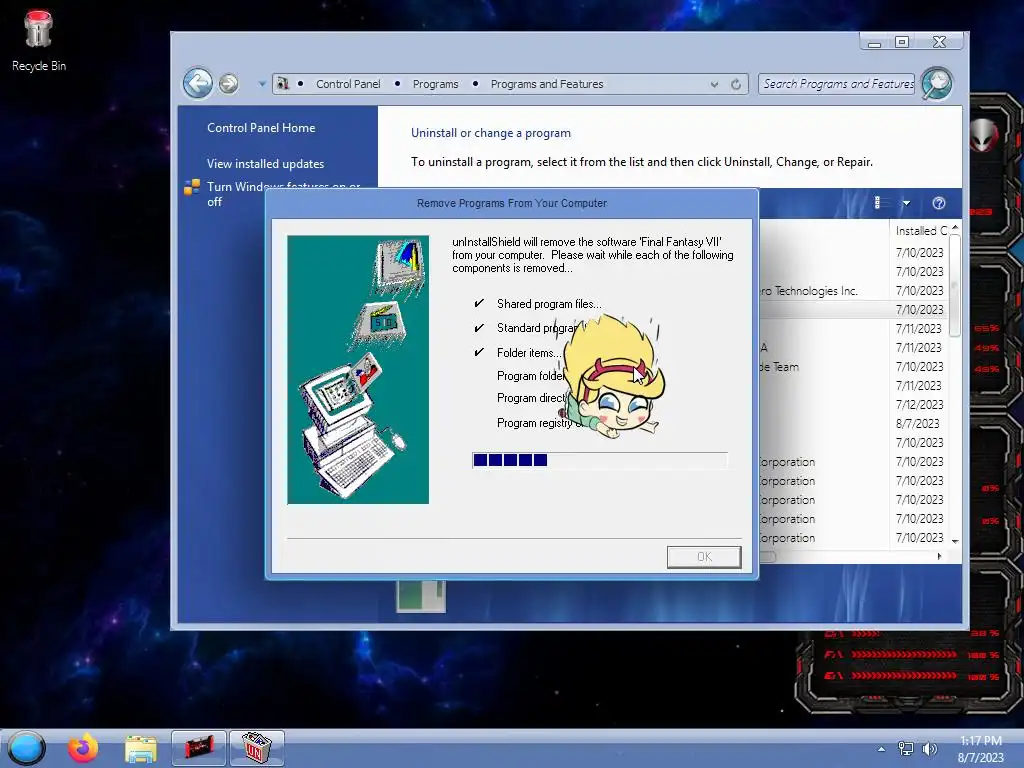Click the Windows features shield icon
This screenshot has height=768, width=1024.
tap(192, 187)
